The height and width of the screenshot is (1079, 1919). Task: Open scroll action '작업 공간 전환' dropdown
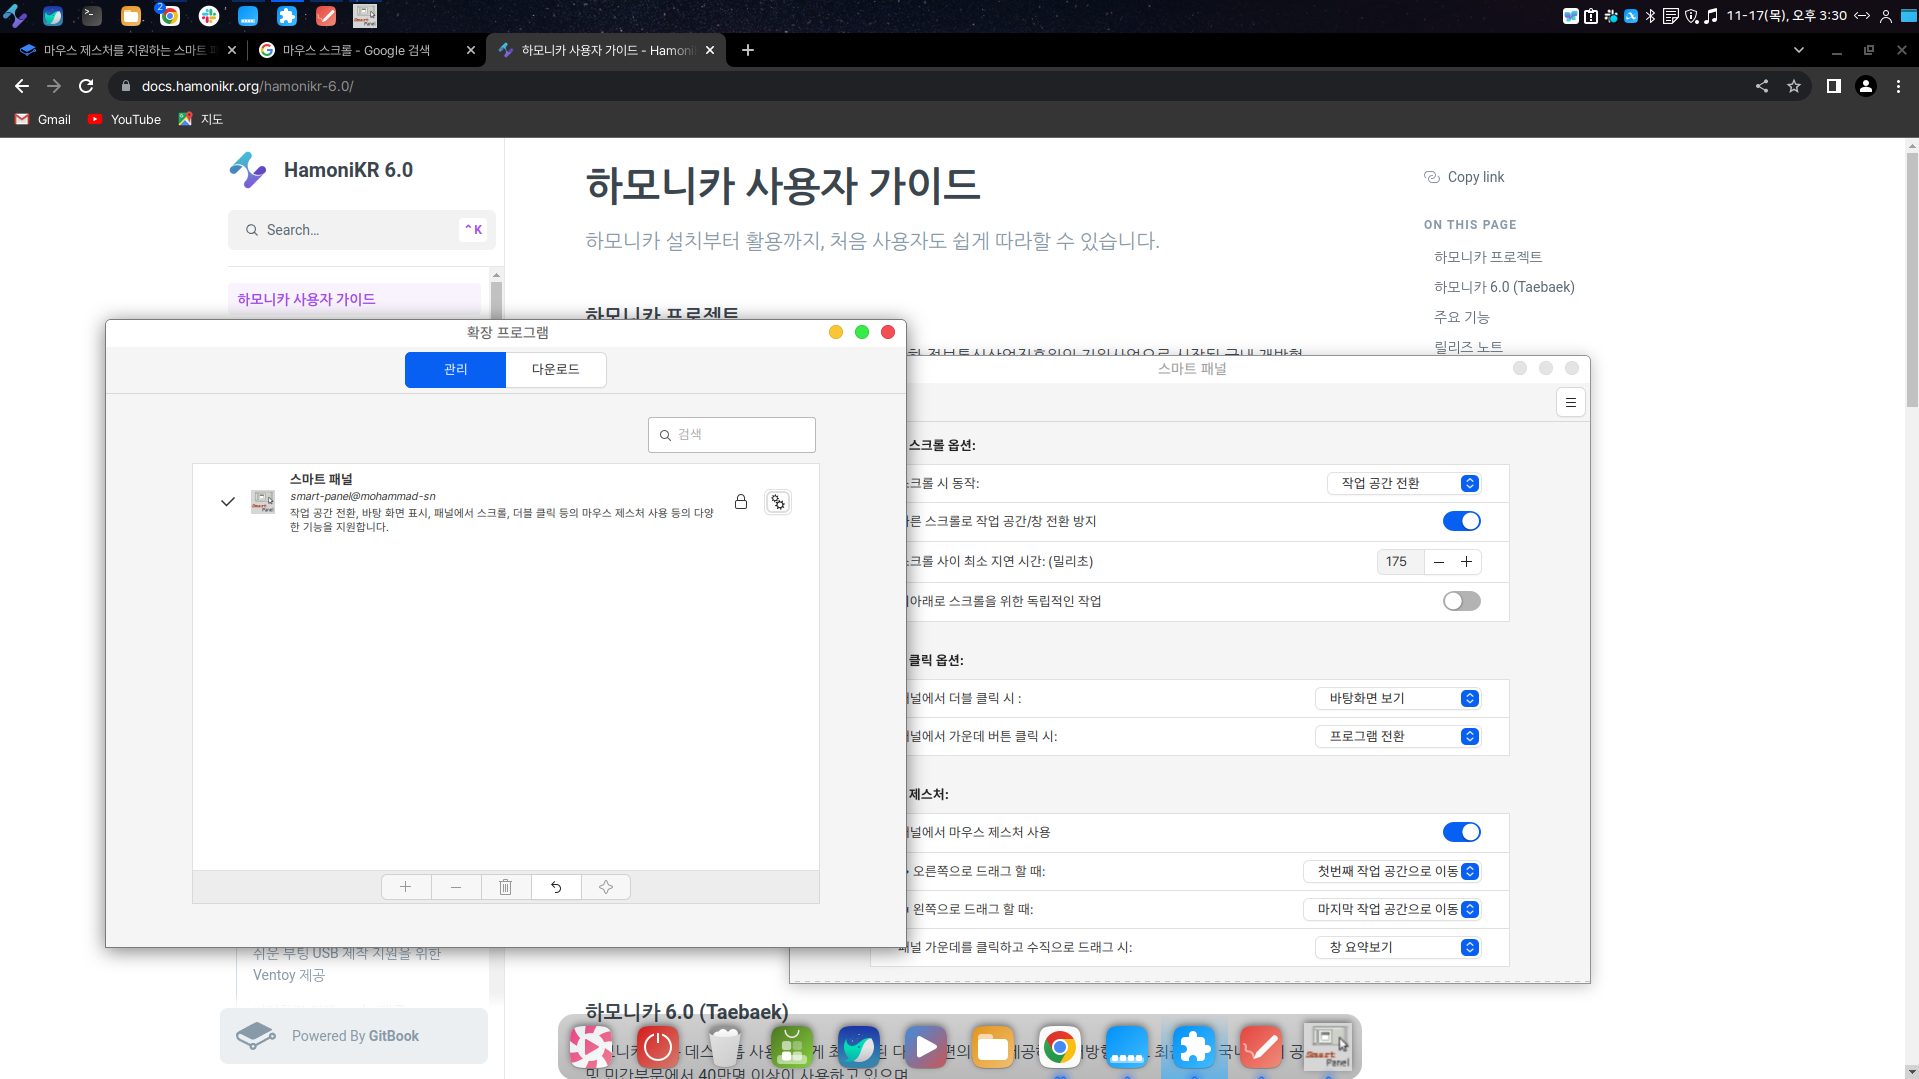coord(1403,483)
